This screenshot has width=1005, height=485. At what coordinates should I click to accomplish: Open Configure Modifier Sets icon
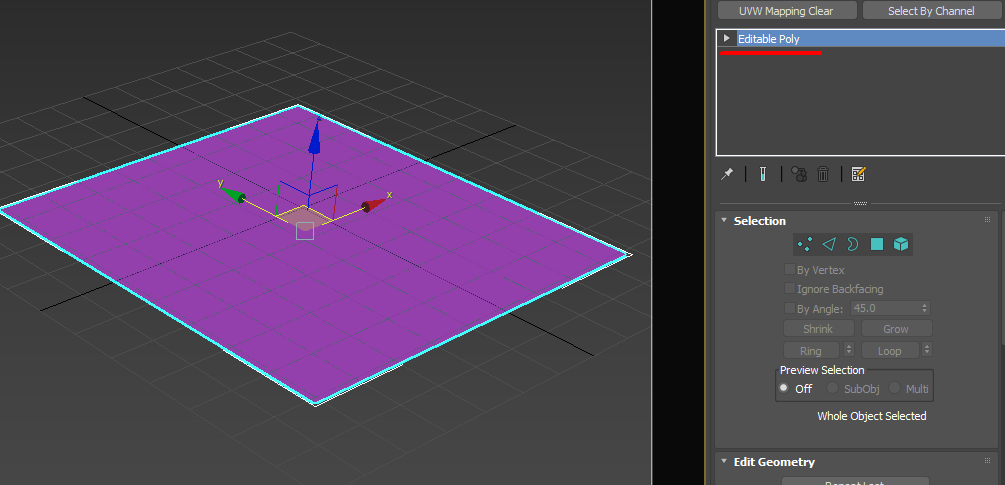click(x=859, y=174)
